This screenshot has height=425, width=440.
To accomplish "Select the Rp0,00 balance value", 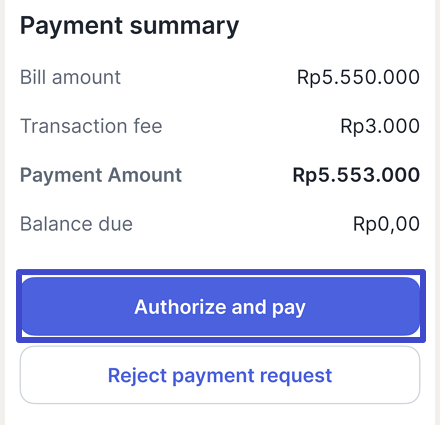I will [x=386, y=224].
